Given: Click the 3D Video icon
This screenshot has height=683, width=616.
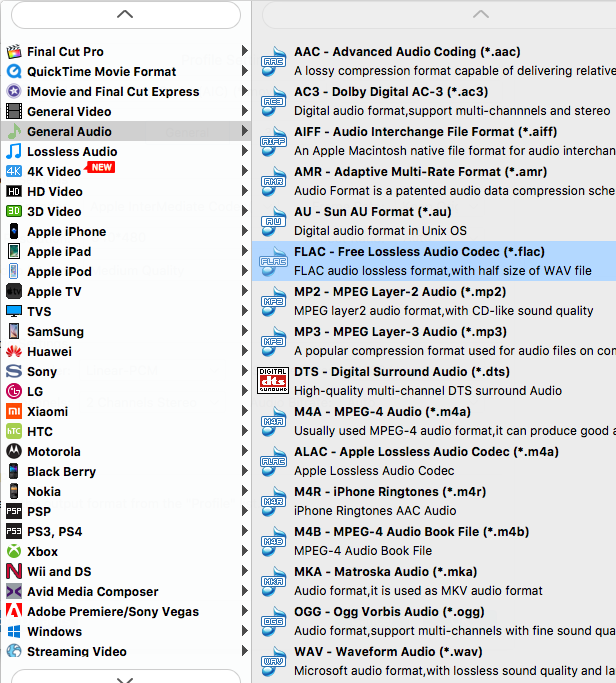Looking at the screenshot, I should 14,212.
